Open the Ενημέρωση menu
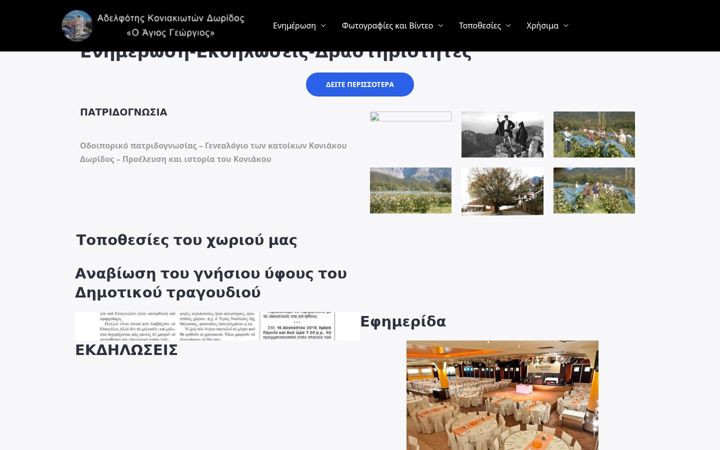Viewport: 720px width, 450px height. click(x=294, y=26)
